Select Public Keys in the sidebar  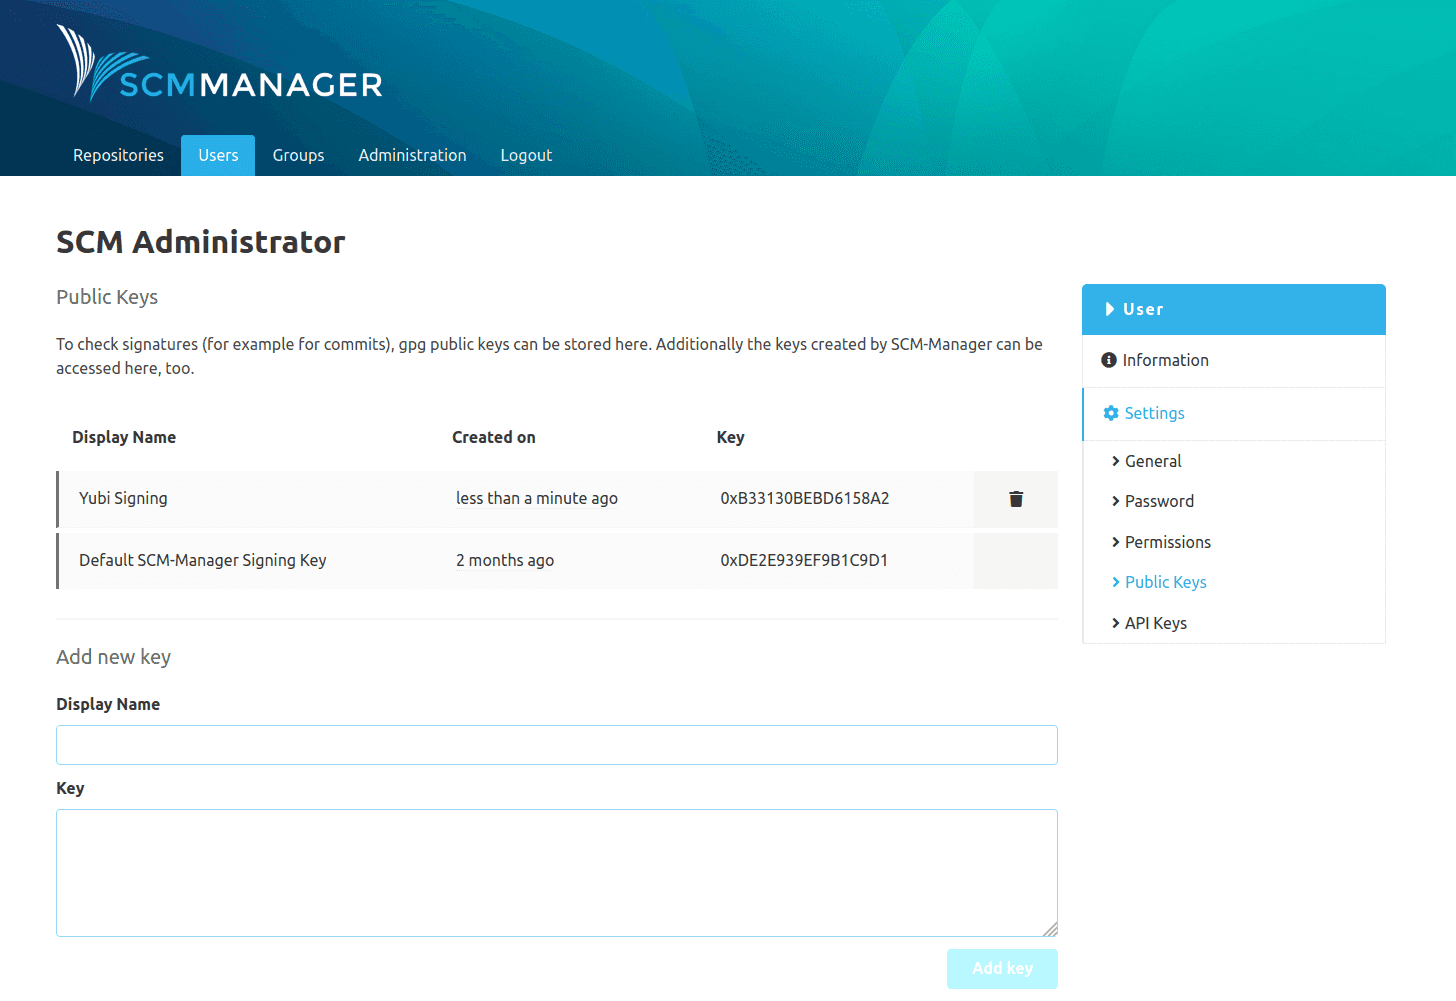(x=1166, y=581)
